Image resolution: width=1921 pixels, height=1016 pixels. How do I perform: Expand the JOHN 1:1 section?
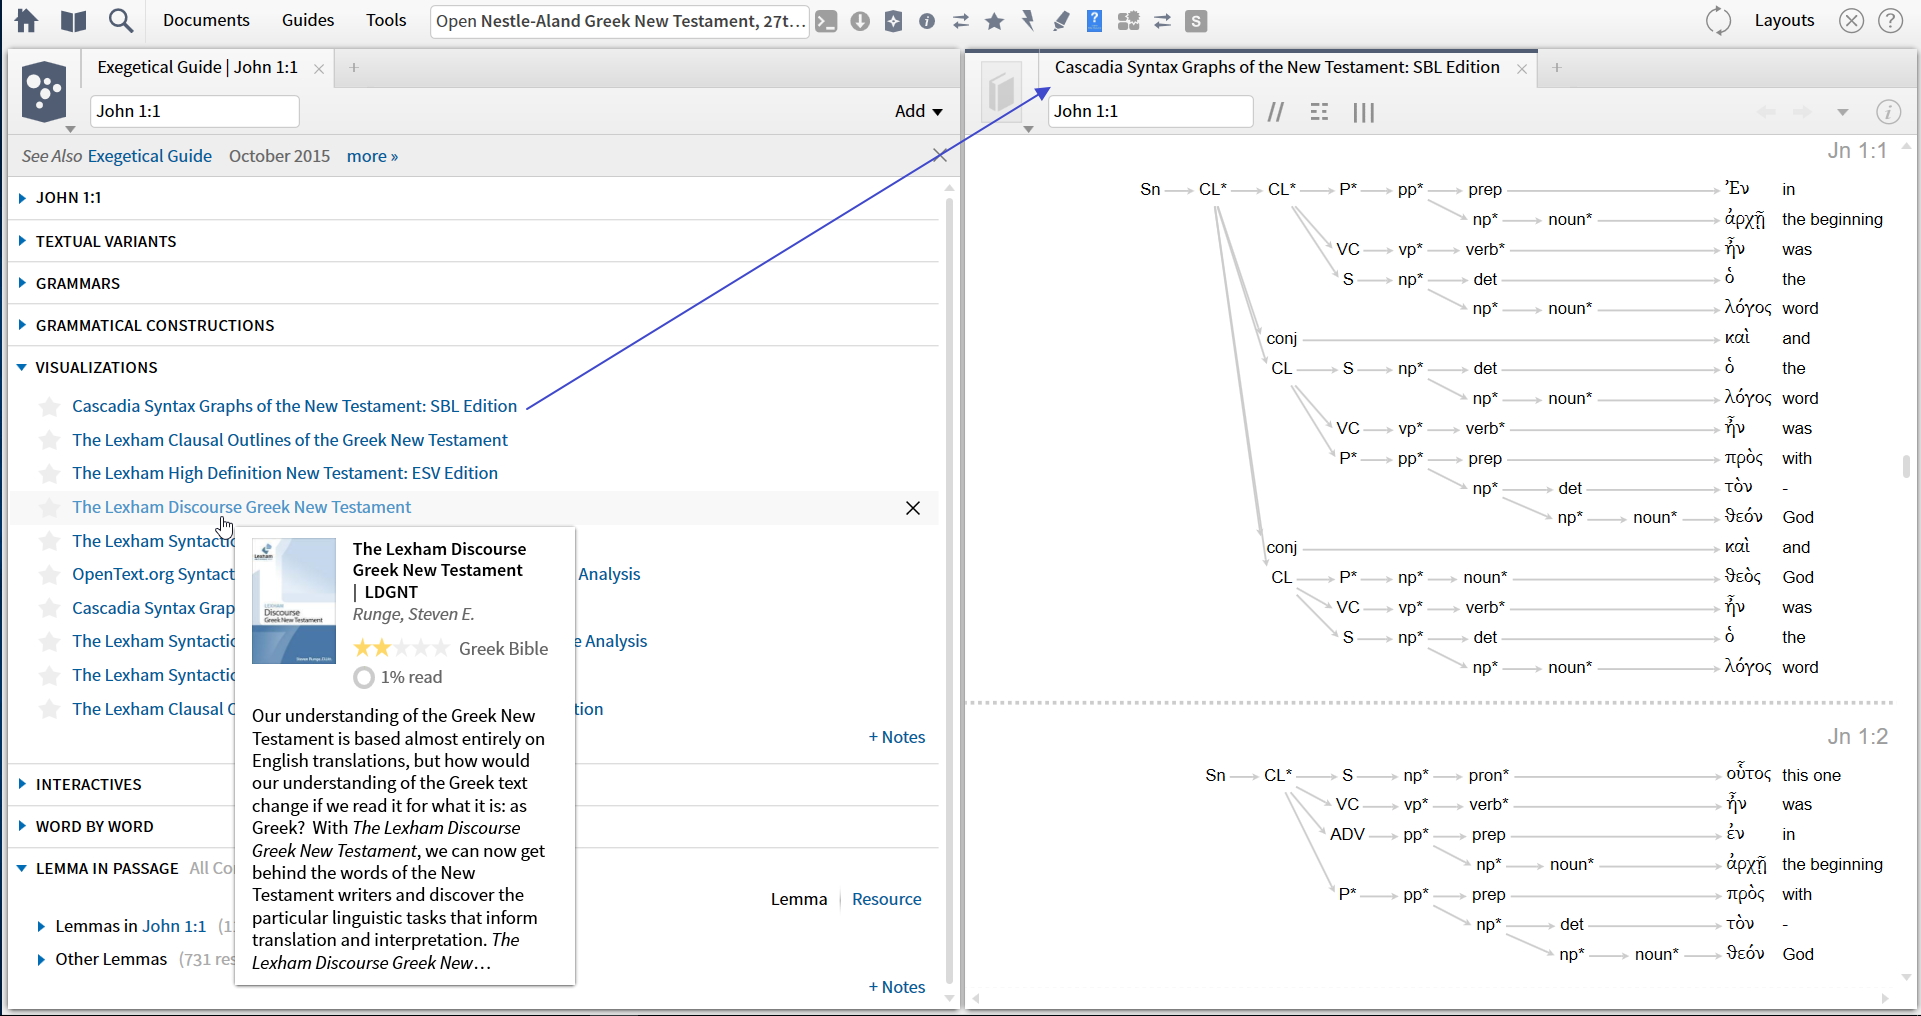pyautogui.click(x=22, y=198)
